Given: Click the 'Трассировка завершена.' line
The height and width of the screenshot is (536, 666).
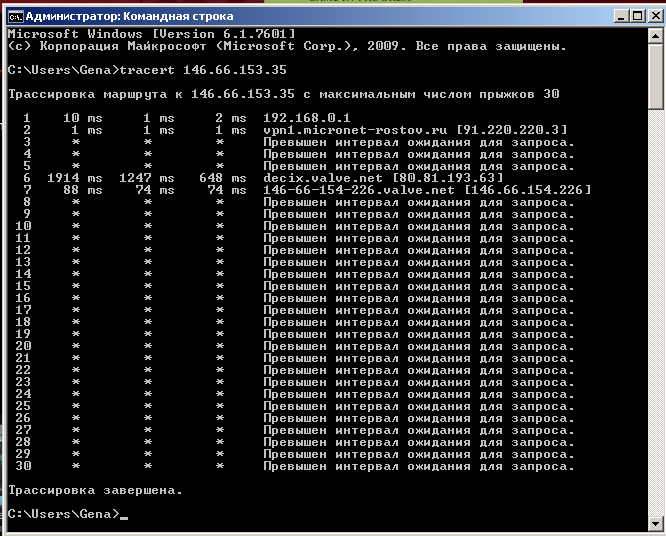Looking at the screenshot, I should (95, 490).
